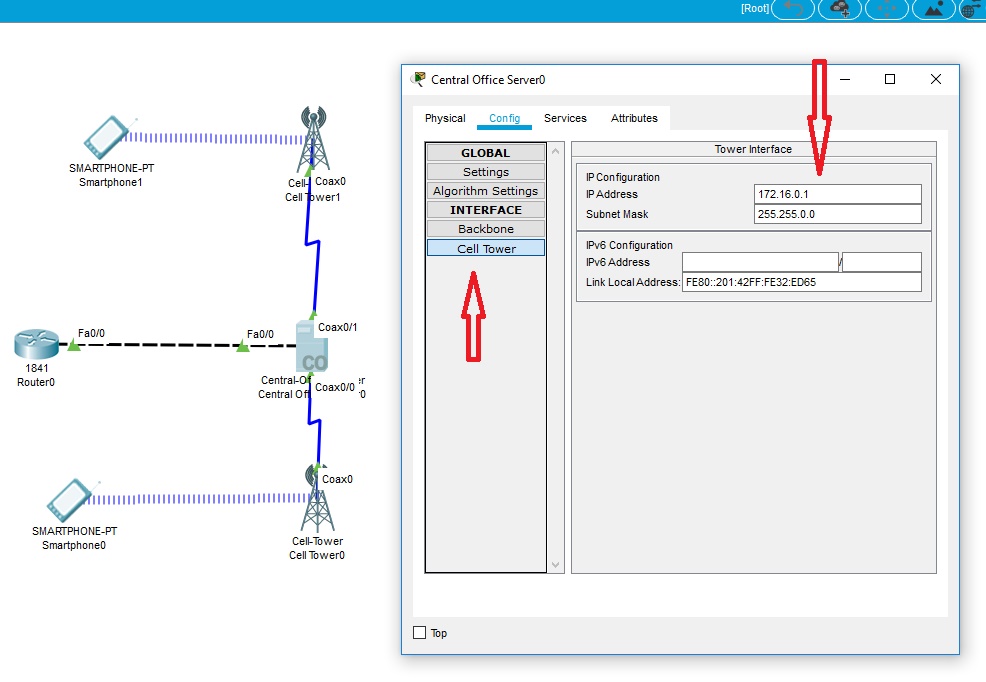This screenshot has width=986, height=682.
Task: Open the Services tab
Action: click(565, 118)
